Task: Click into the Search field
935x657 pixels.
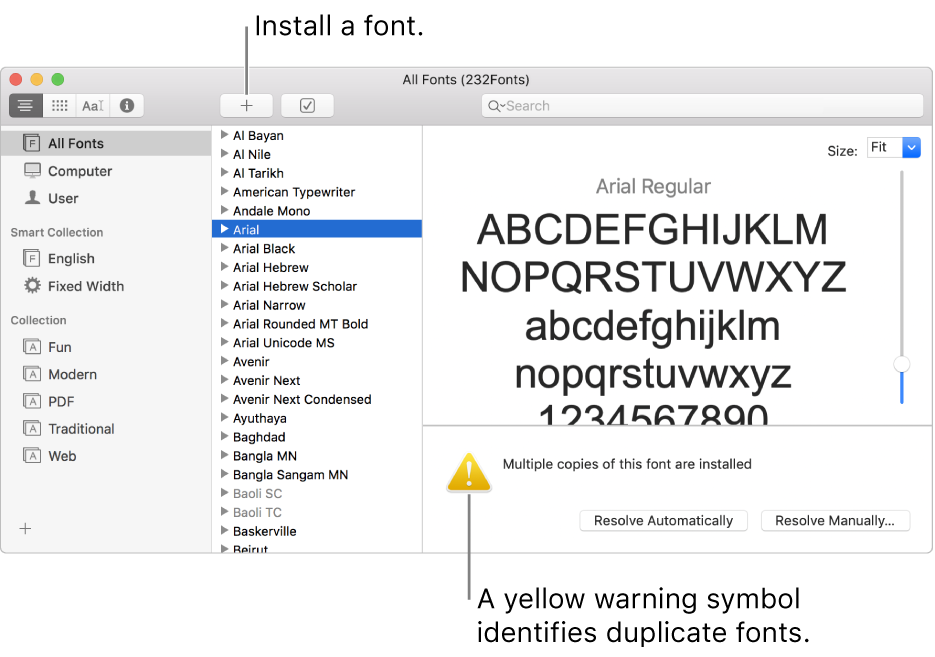Action: tap(702, 106)
